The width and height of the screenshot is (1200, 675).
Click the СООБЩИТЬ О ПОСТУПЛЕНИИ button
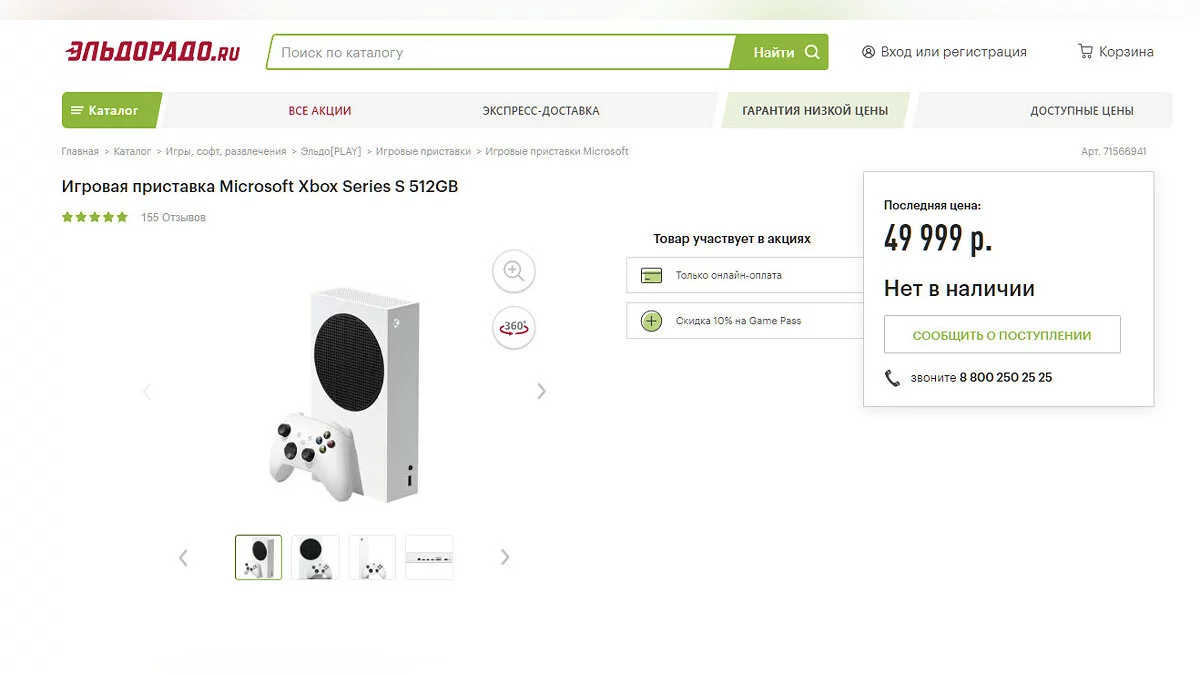click(1002, 335)
